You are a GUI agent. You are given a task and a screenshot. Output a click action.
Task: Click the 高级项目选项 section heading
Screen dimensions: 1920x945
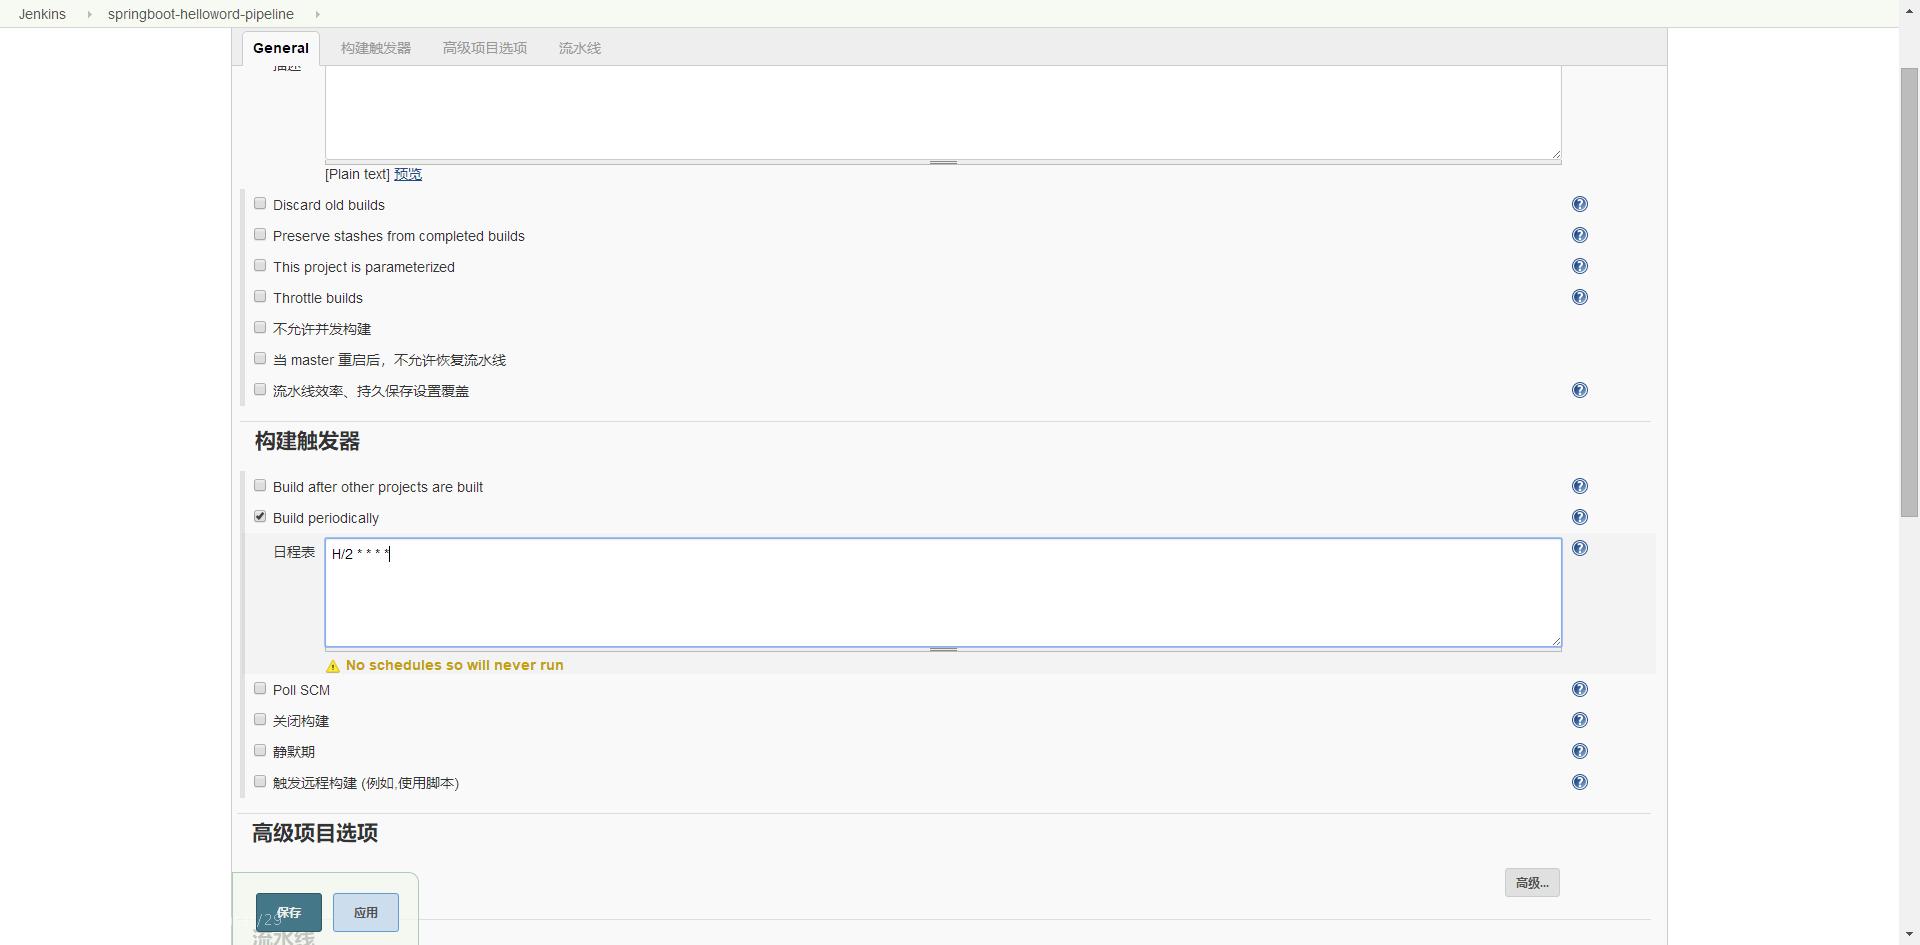[x=315, y=833]
